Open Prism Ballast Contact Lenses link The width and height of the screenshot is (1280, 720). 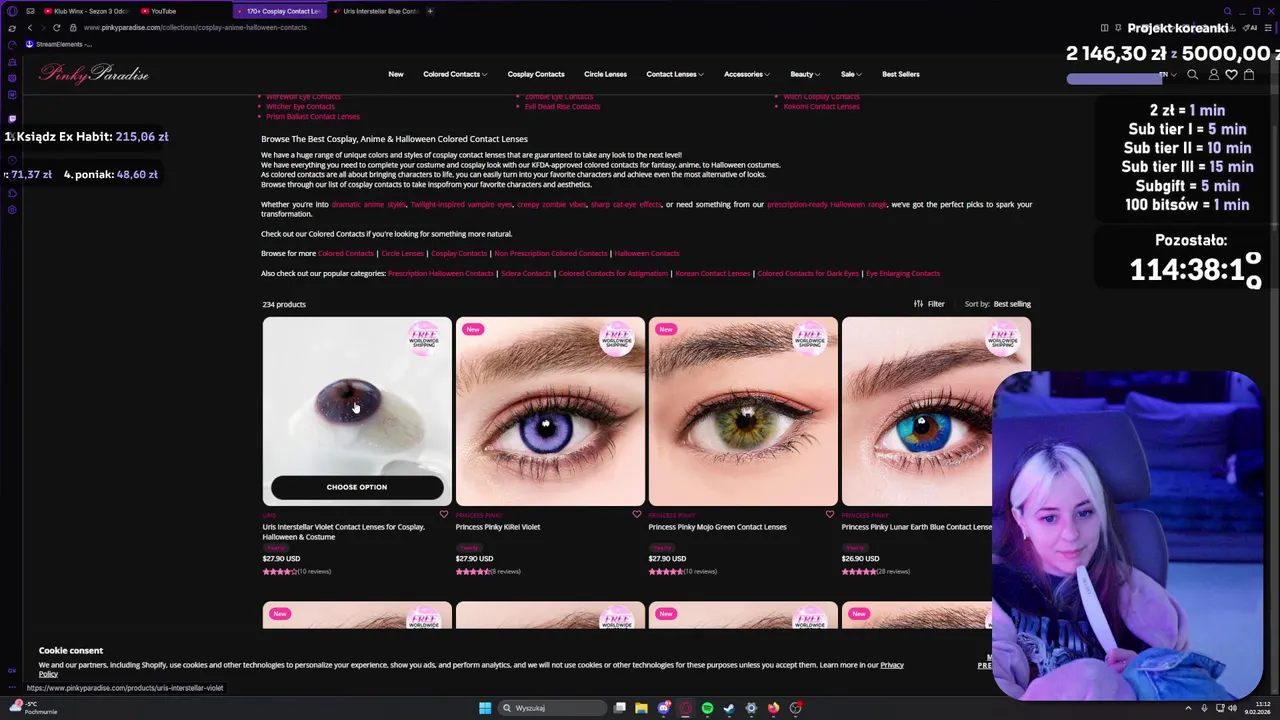(313, 116)
